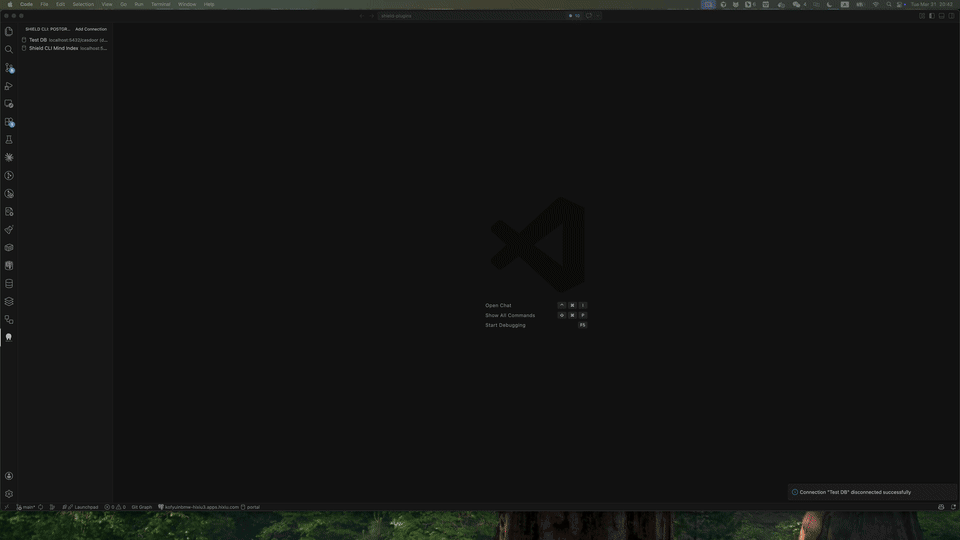Toggle secondary side bar layout icon
960x540 pixels.
[951, 16]
